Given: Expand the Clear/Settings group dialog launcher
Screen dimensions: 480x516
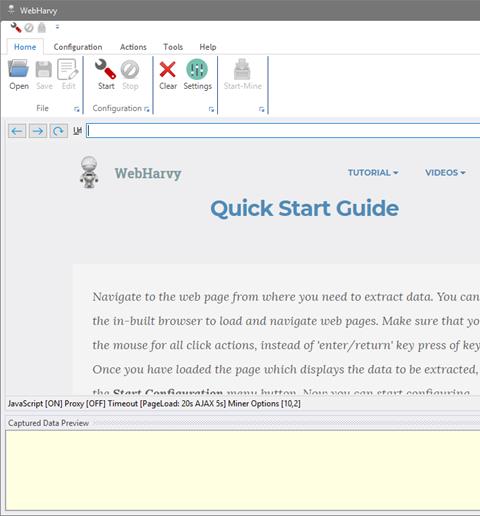Looking at the screenshot, I should (211, 109).
